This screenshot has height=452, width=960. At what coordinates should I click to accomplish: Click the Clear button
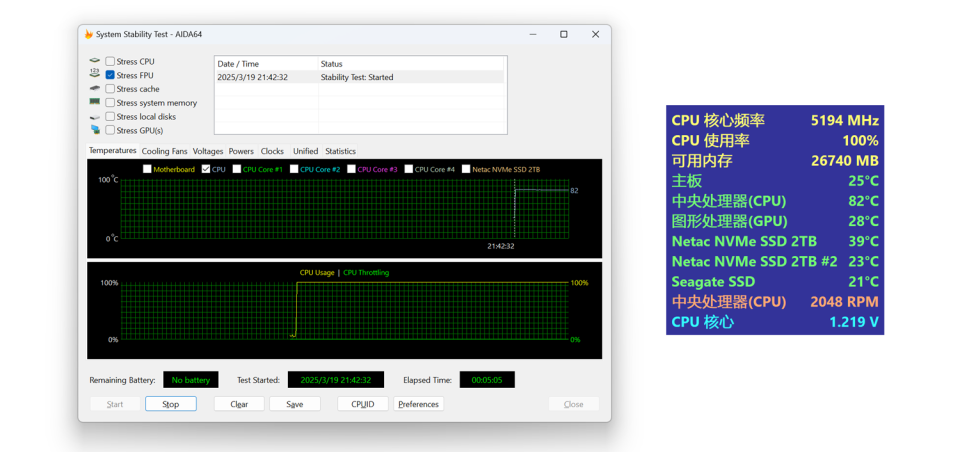[239, 404]
